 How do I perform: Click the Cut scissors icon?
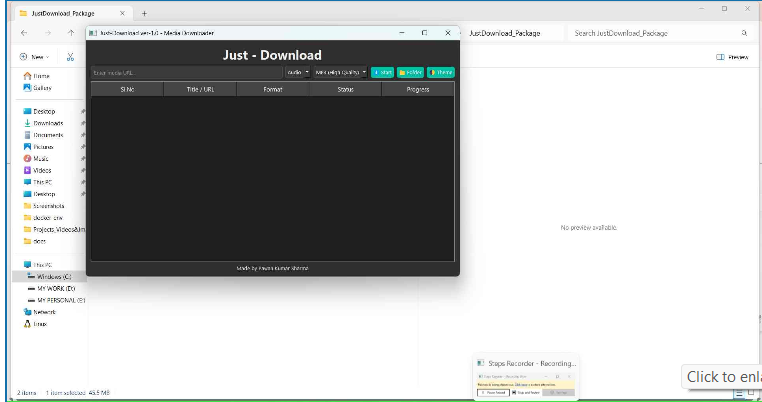tap(70, 57)
